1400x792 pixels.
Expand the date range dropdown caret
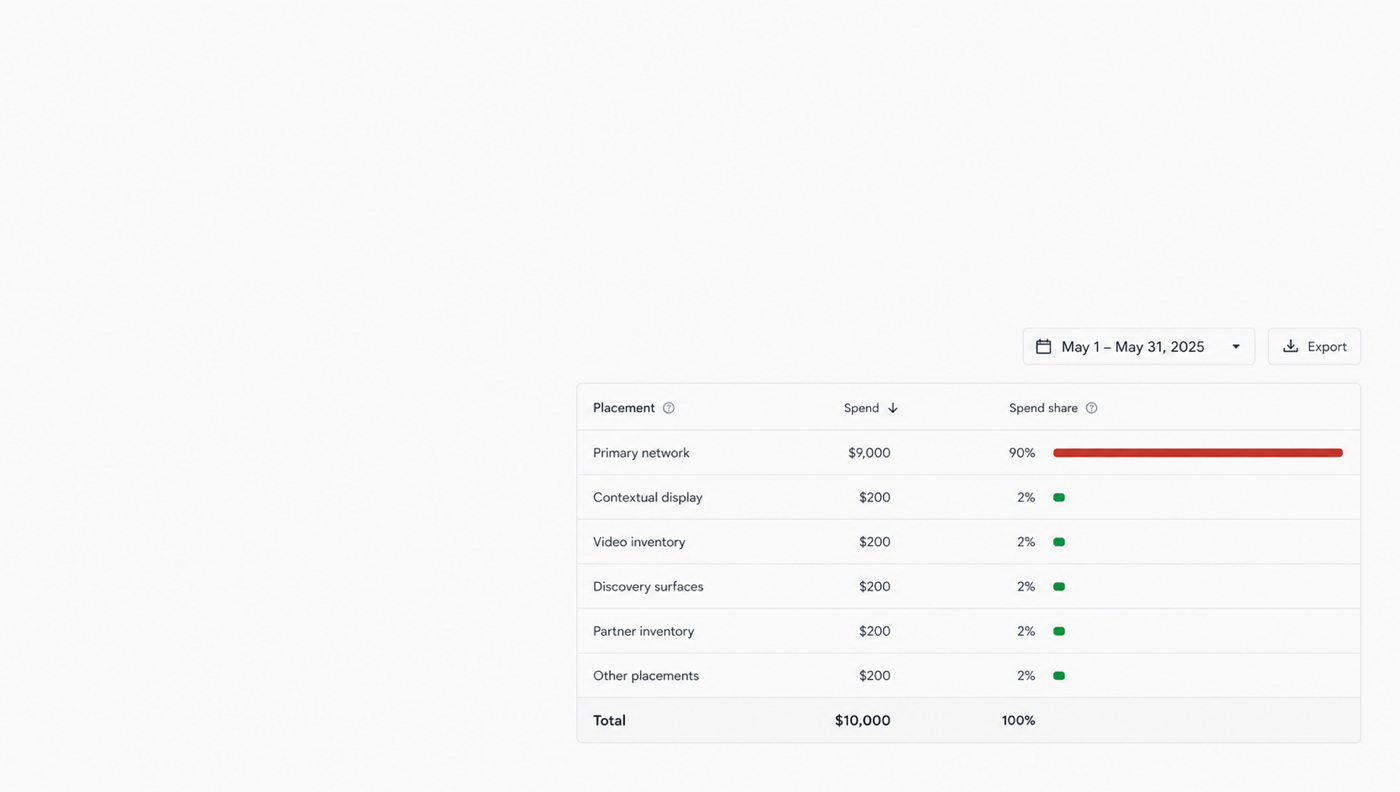pos(1236,347)
